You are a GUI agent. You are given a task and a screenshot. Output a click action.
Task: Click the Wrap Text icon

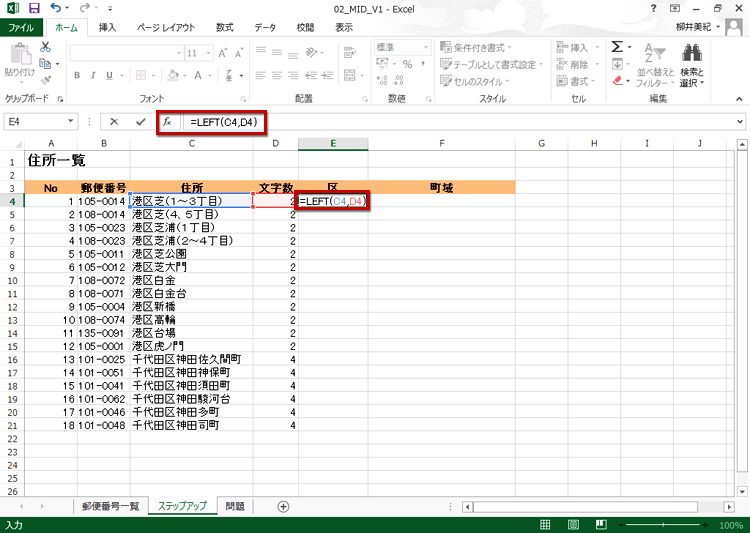coord(350,52)
